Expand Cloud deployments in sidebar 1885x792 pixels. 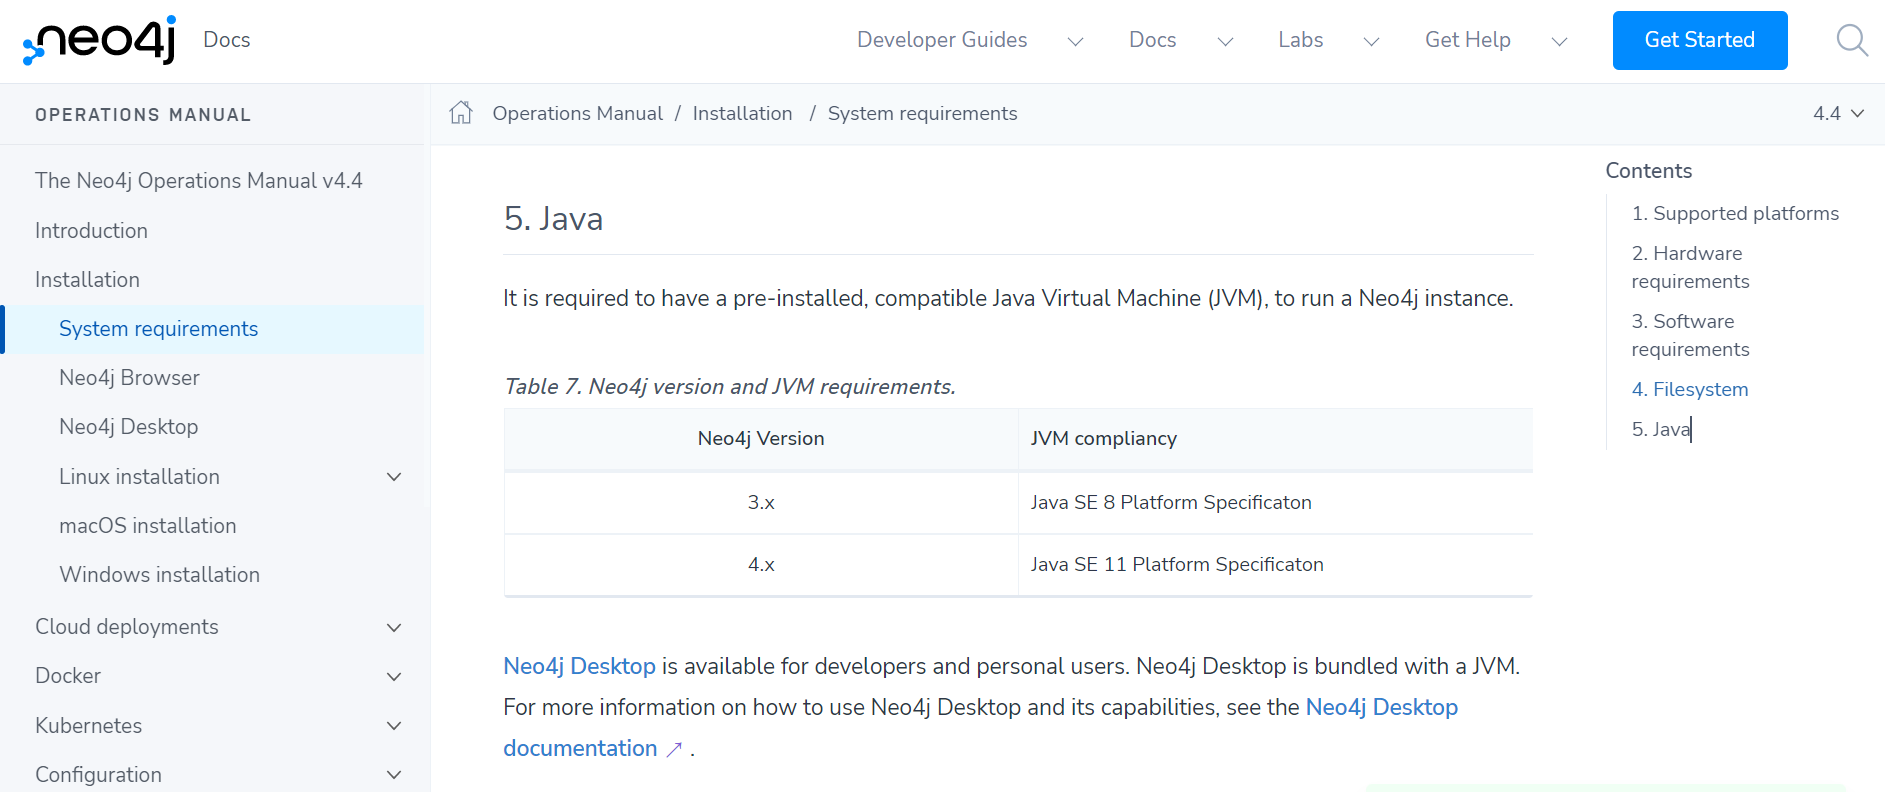pyautogui.click(x=394, y=627)
